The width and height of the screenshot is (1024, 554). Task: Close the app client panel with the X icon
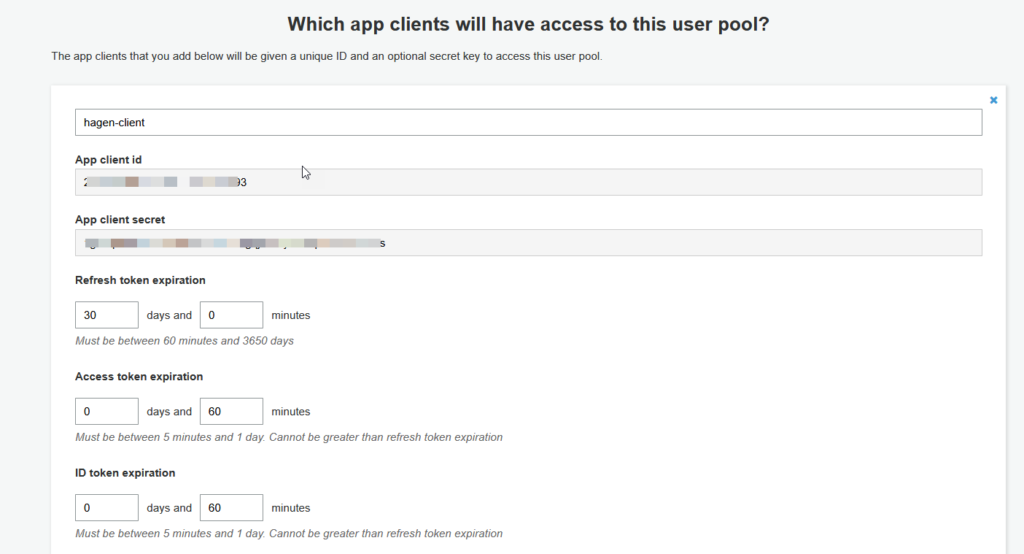coord(993,100)
